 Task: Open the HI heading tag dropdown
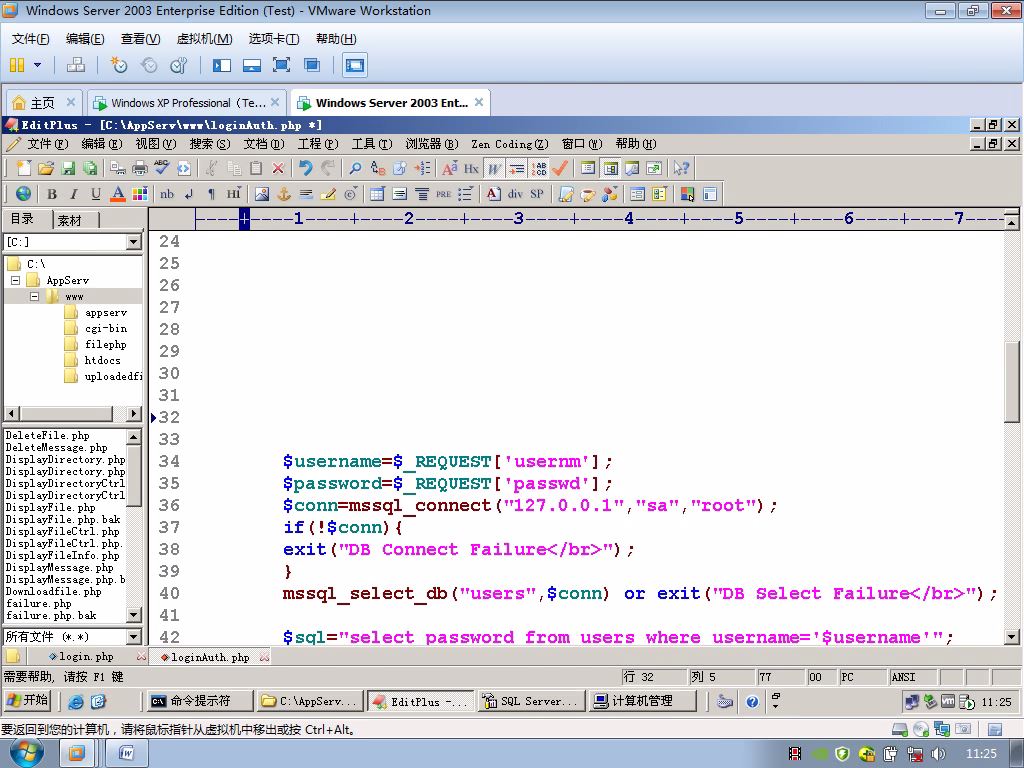[x=233, y=194]
